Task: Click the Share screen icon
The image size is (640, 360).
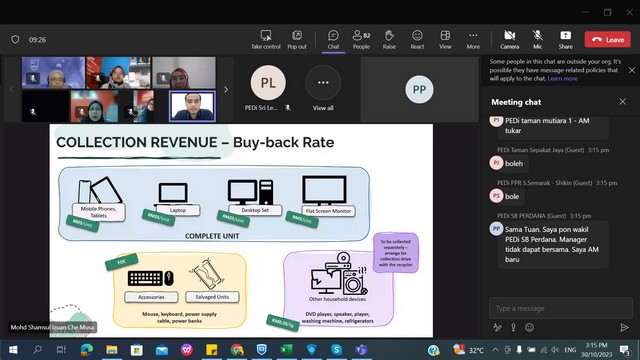Action: click(x=565, y=40)
